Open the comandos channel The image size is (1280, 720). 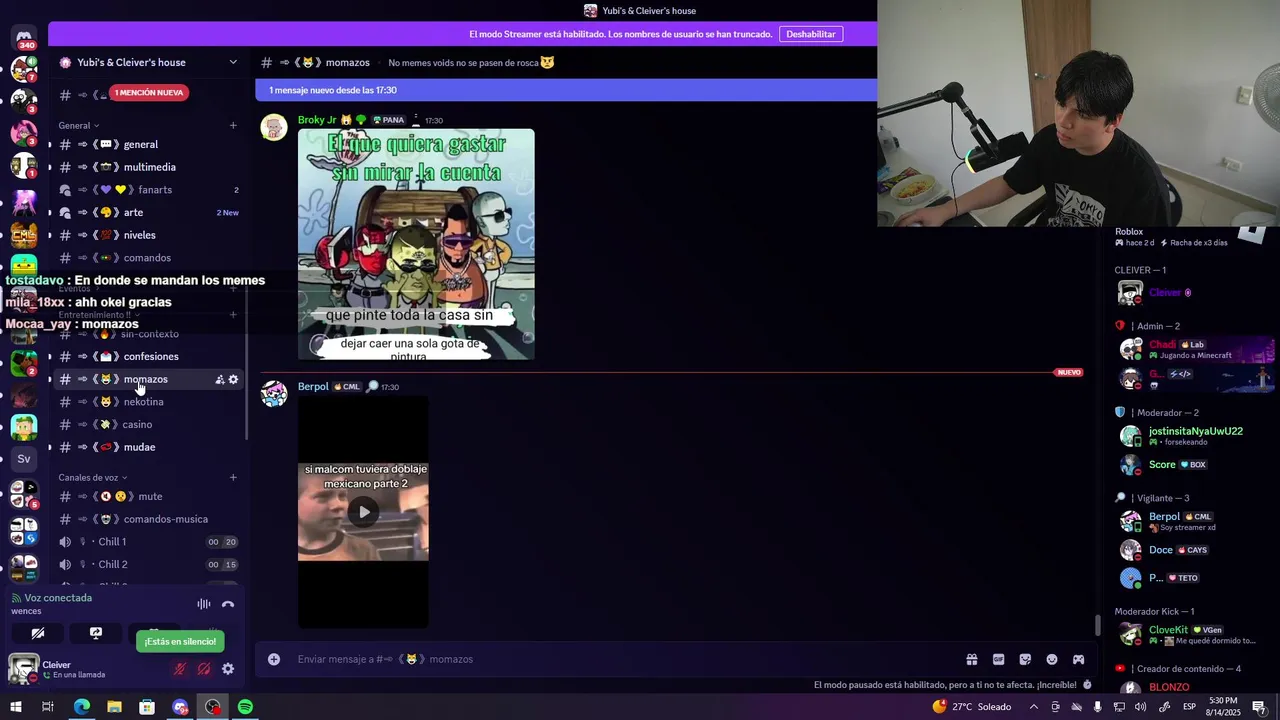[x=147, y=258]
